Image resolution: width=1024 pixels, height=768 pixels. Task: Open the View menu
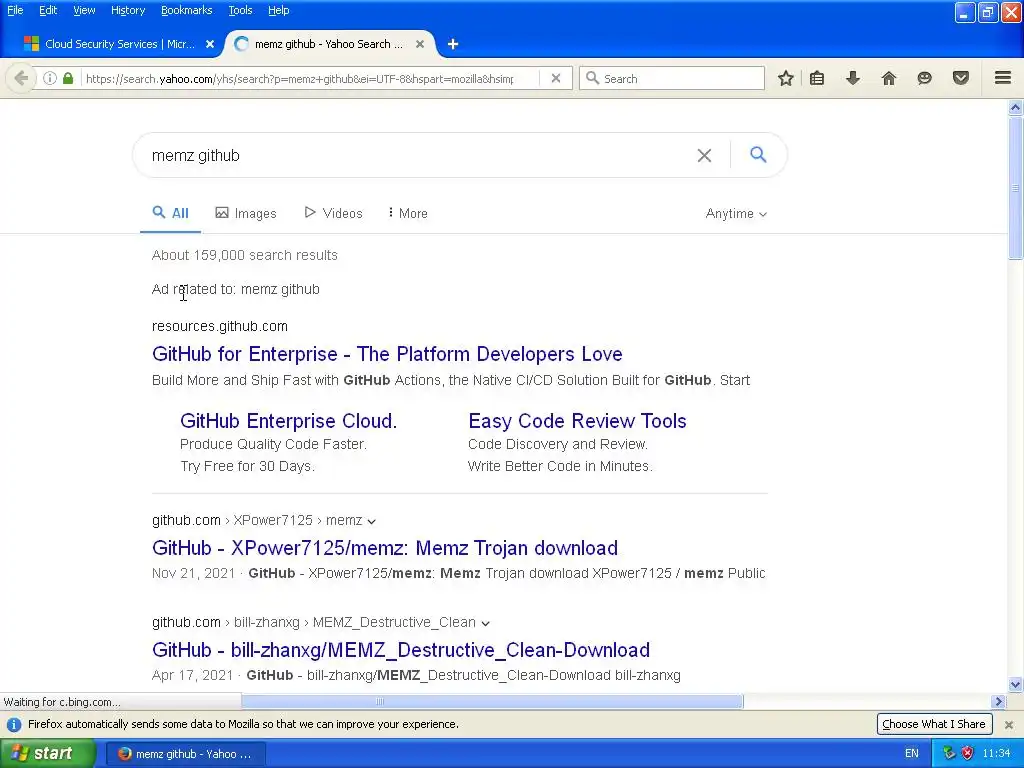(84, 10)
